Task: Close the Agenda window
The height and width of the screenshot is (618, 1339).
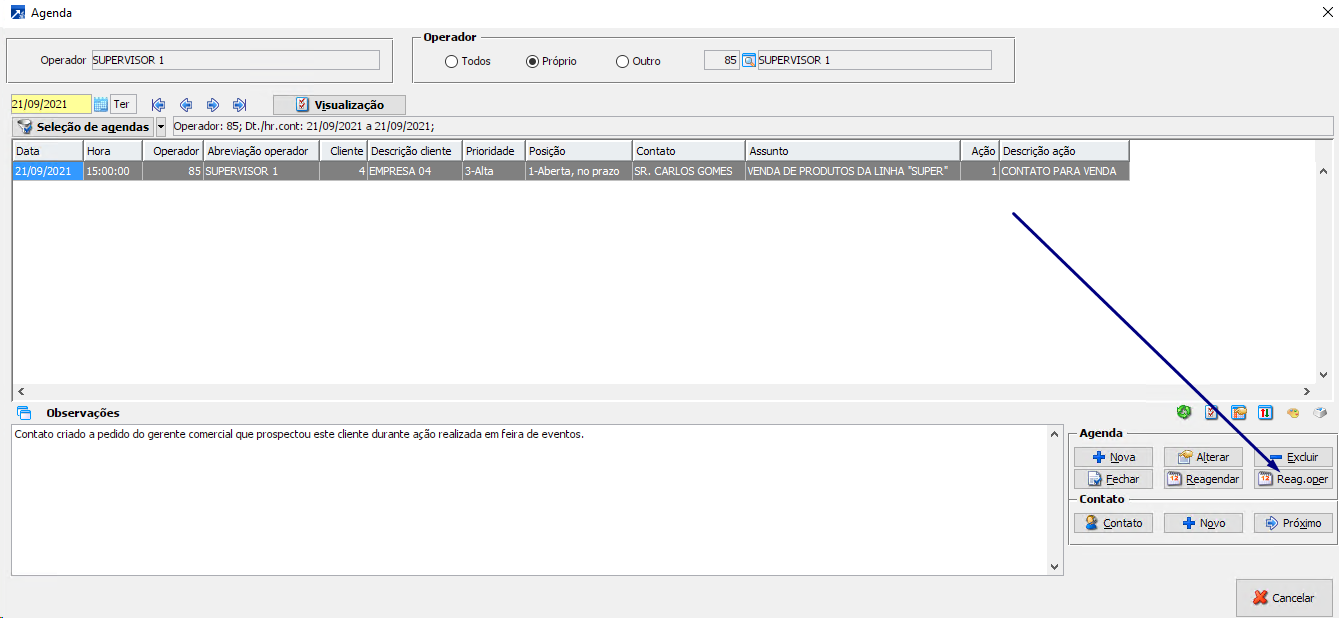Action: [x=1326, y=13]
